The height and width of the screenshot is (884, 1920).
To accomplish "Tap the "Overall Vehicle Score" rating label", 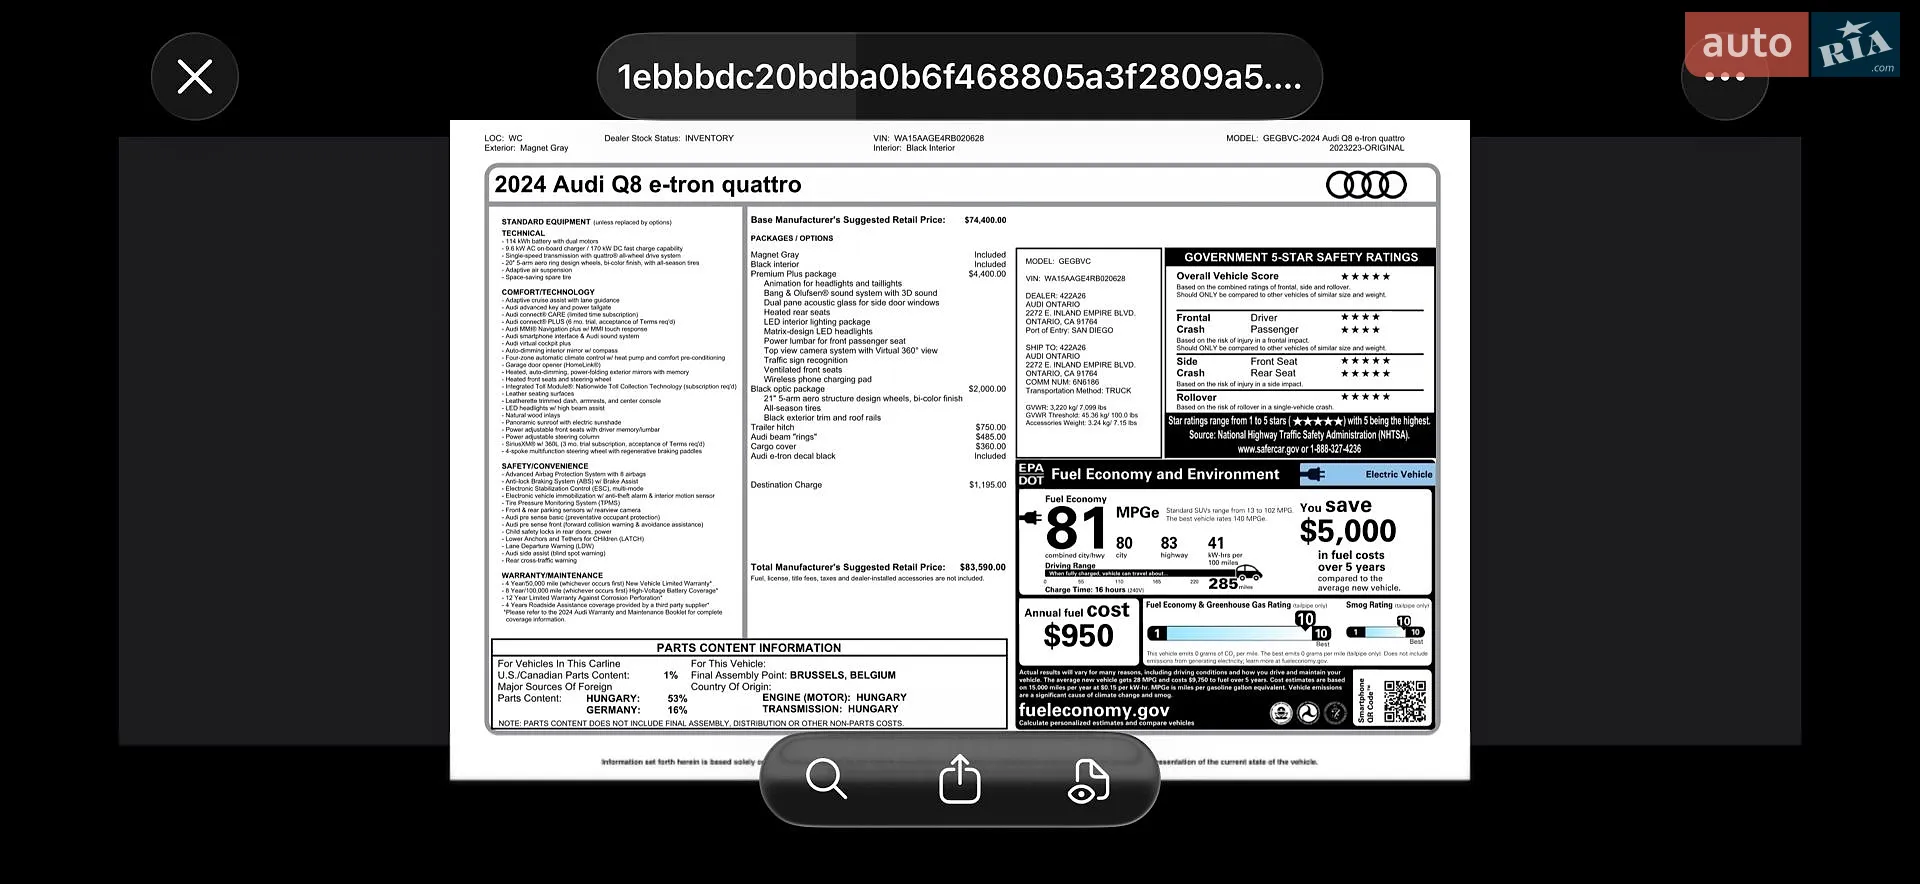I will click(1227, 276).
